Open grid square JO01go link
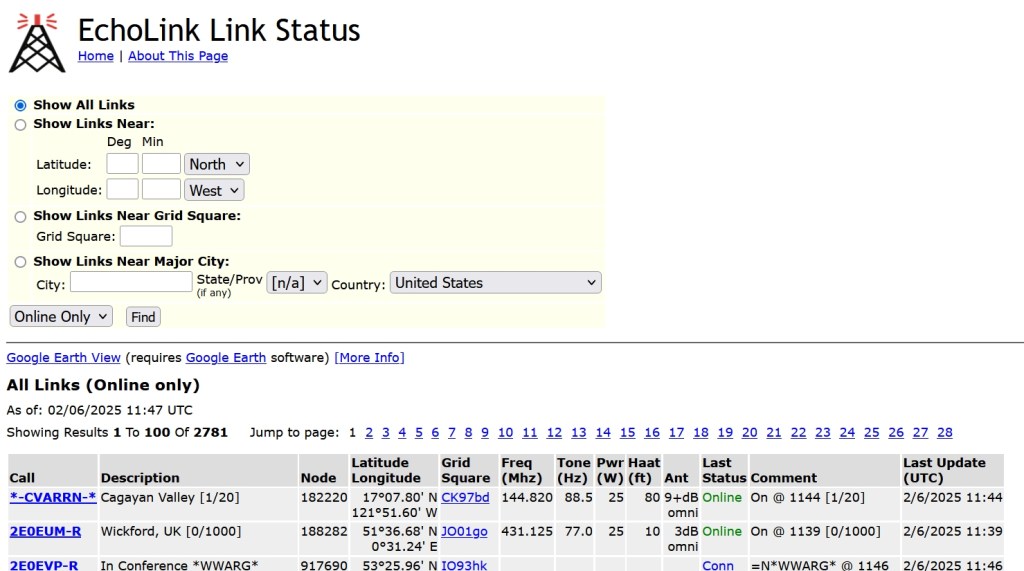Viewport: 1024px width, 571px height. (x=464, y=531)
